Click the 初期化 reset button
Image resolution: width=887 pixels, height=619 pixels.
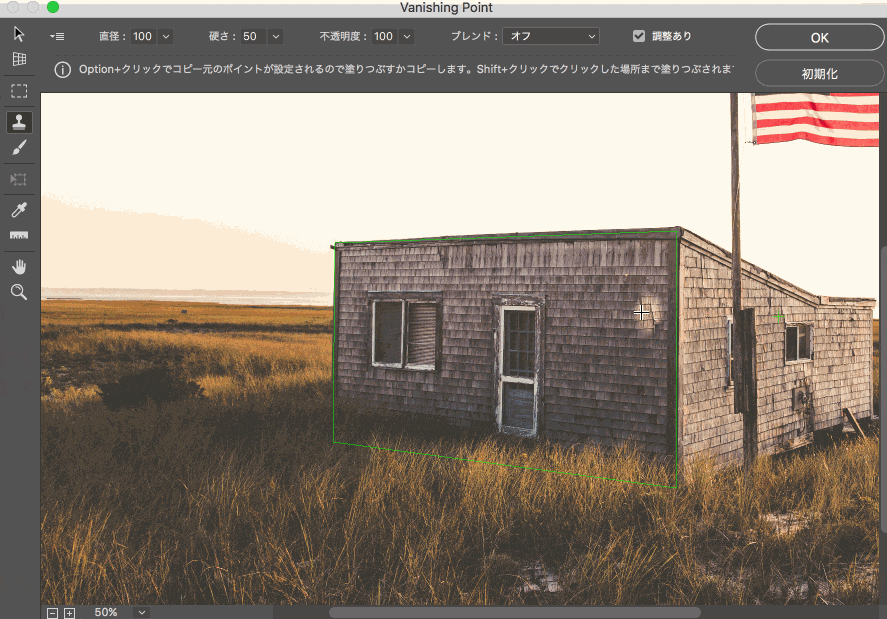[819, 74]
